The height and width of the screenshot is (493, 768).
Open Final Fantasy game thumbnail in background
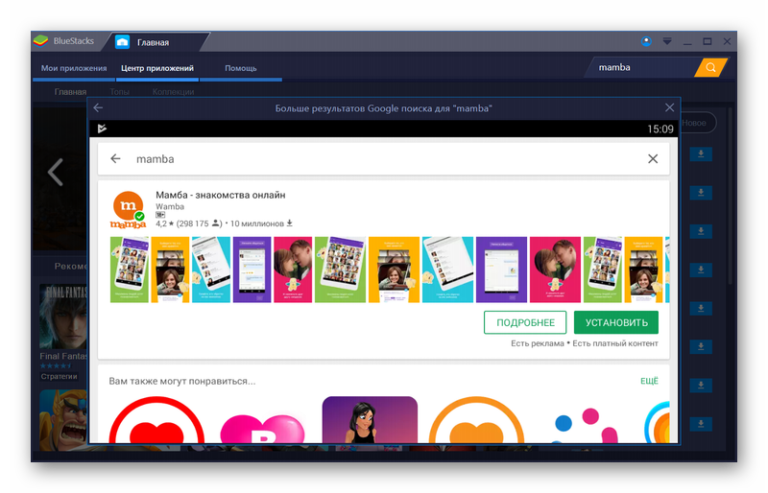(63, 316)
